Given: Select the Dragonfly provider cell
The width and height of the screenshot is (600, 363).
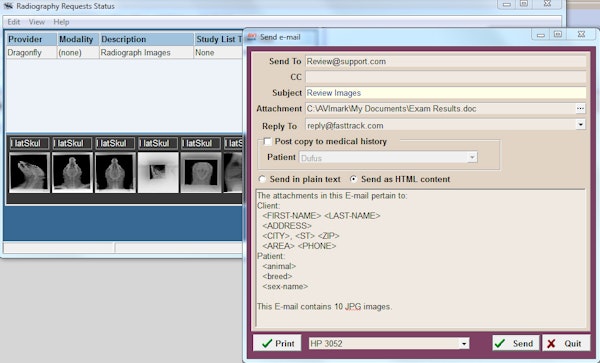Looking at the screenshot, I should click(x=31, y=52).
